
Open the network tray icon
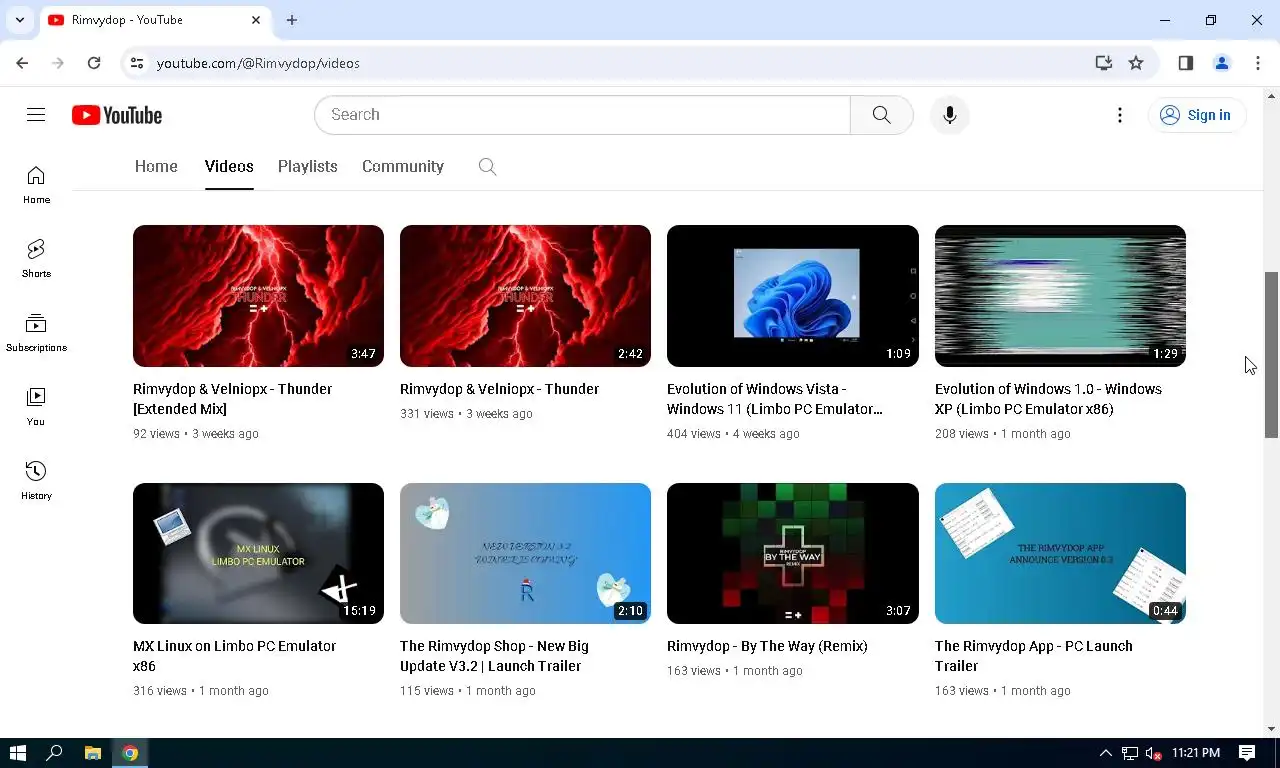tap(1130, 753)
